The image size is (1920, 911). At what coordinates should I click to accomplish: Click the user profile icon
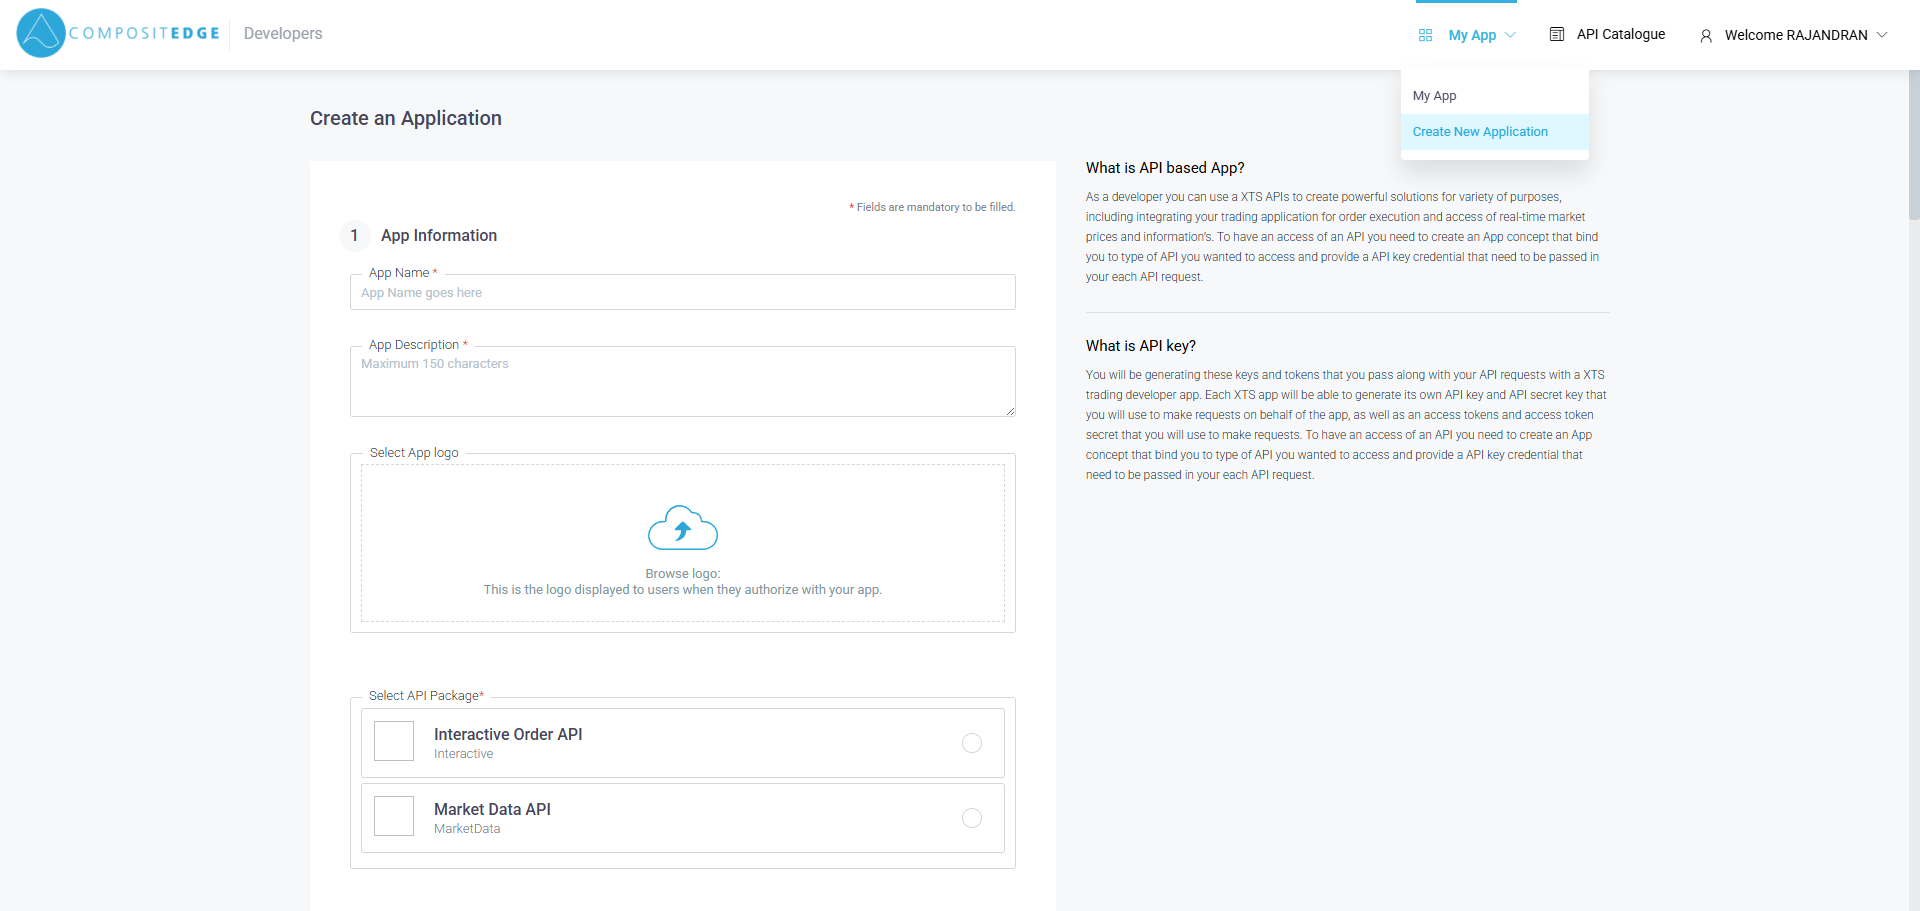click(x=1706, y=36)
